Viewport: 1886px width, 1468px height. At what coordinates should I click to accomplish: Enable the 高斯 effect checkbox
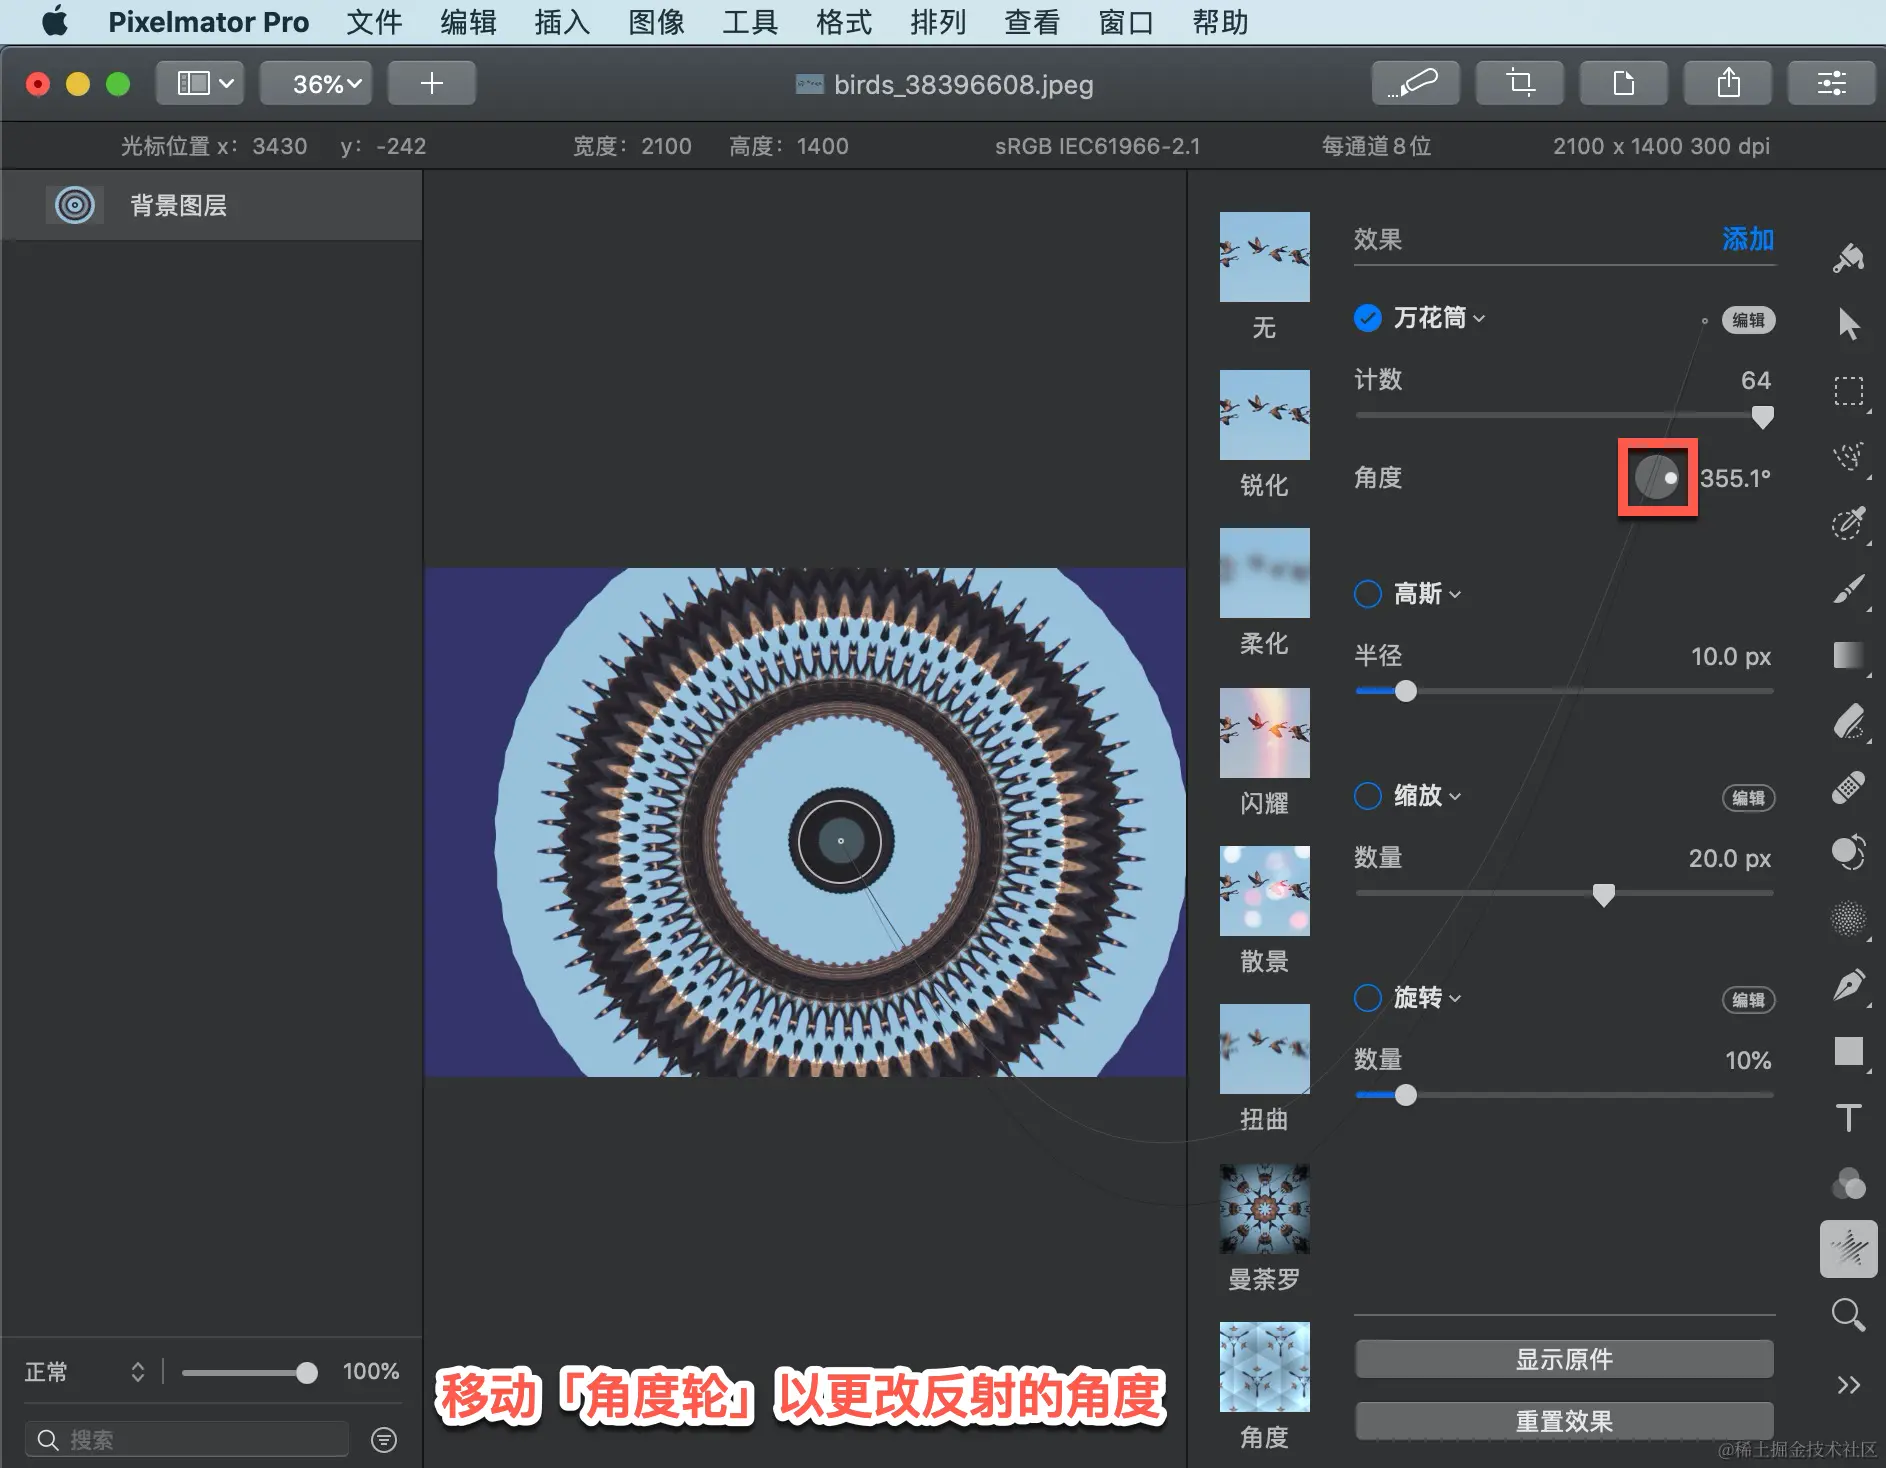click(x=1367, y=594)
